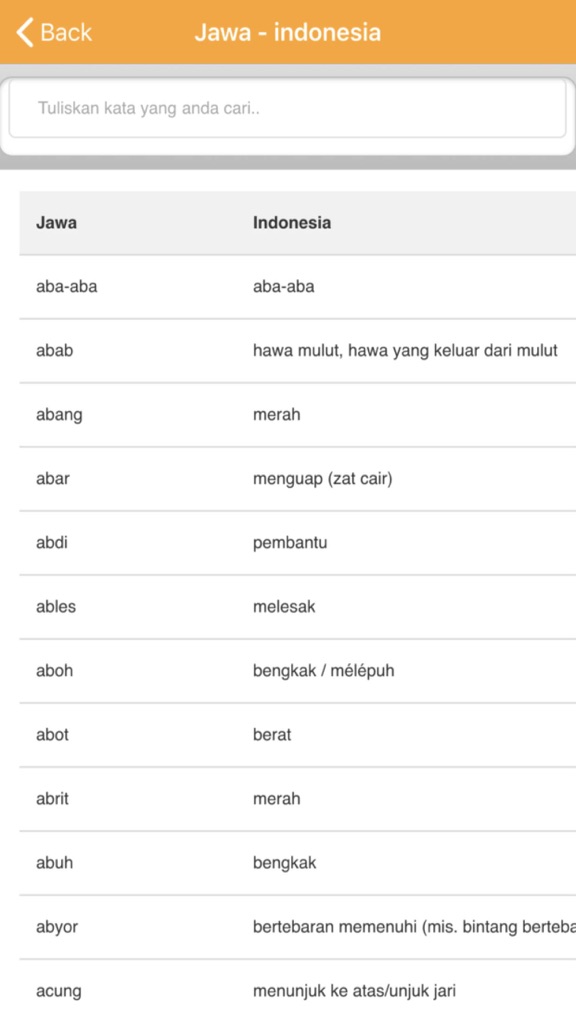
Task: Click the search input field
Action: click(x=288, y=110)
